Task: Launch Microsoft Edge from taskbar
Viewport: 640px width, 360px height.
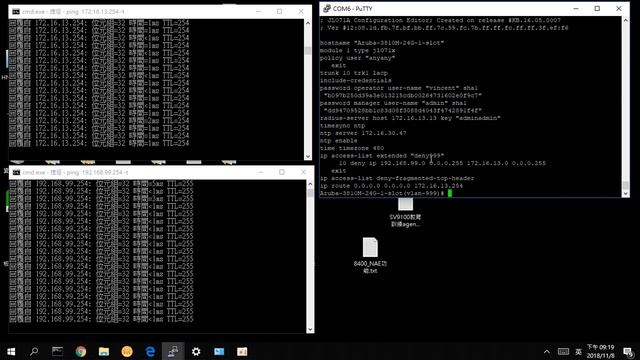Action: 150,351
